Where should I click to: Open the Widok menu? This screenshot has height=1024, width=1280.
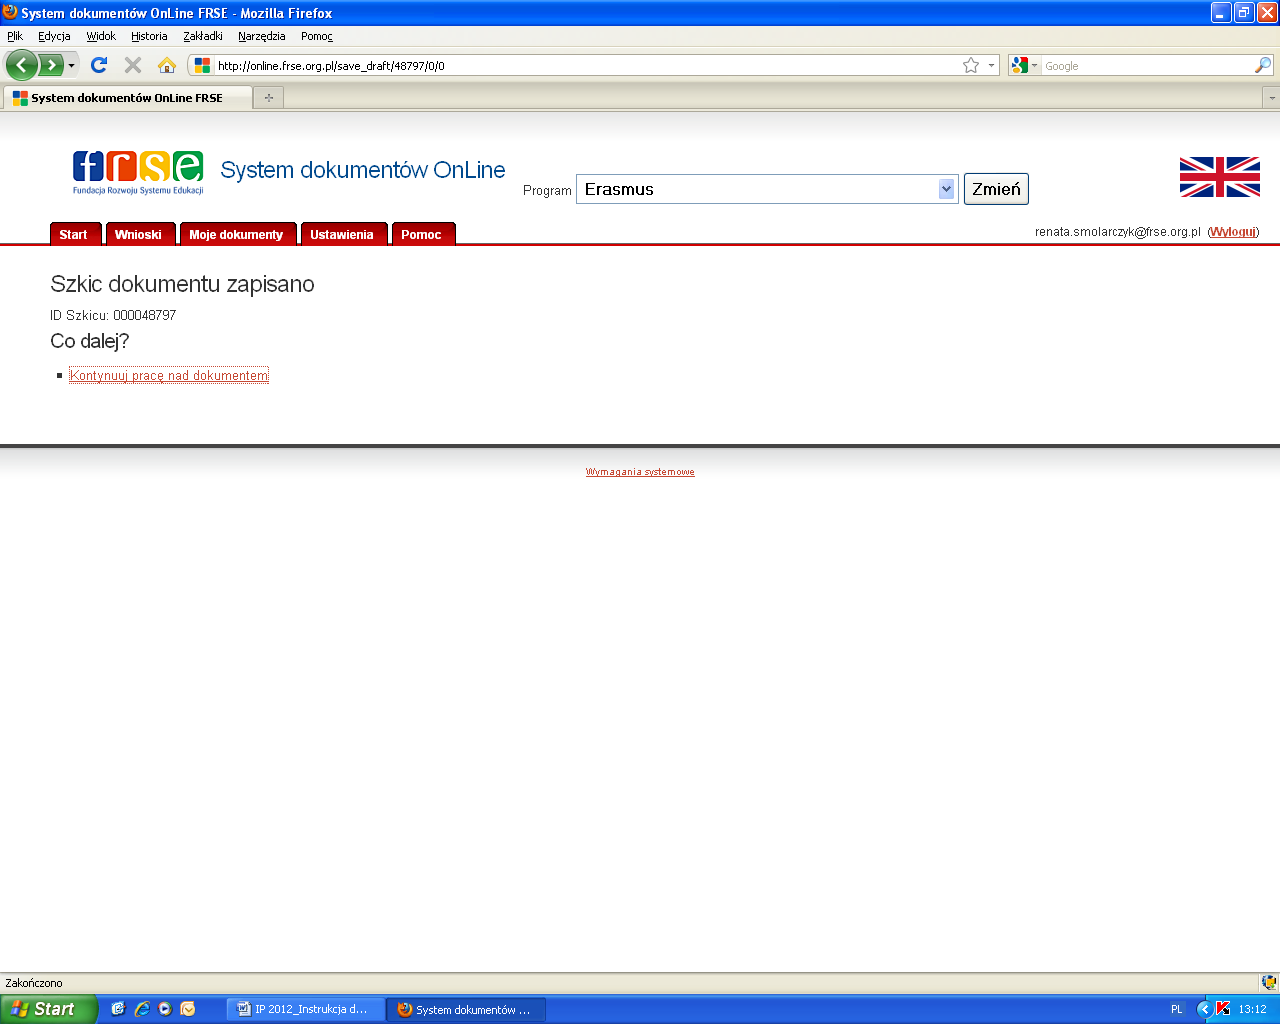pyautogui.click(x=101, y=36)
